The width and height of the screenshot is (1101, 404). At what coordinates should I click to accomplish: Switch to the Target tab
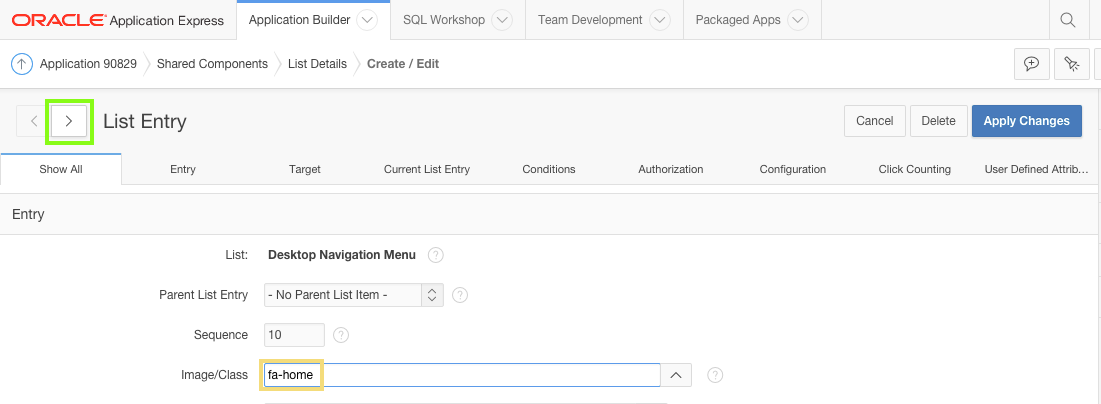coord(305,170)
